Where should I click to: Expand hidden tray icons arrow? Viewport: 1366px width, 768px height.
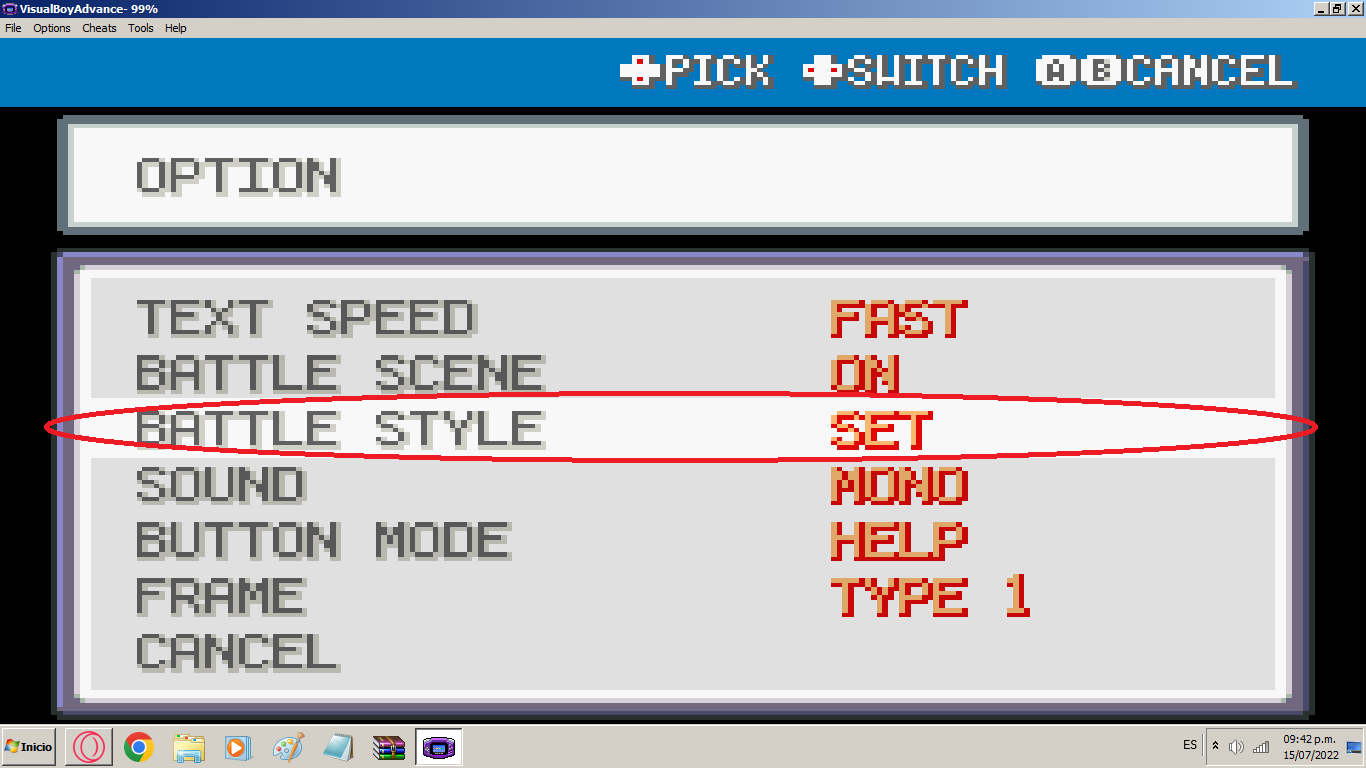1215,747
